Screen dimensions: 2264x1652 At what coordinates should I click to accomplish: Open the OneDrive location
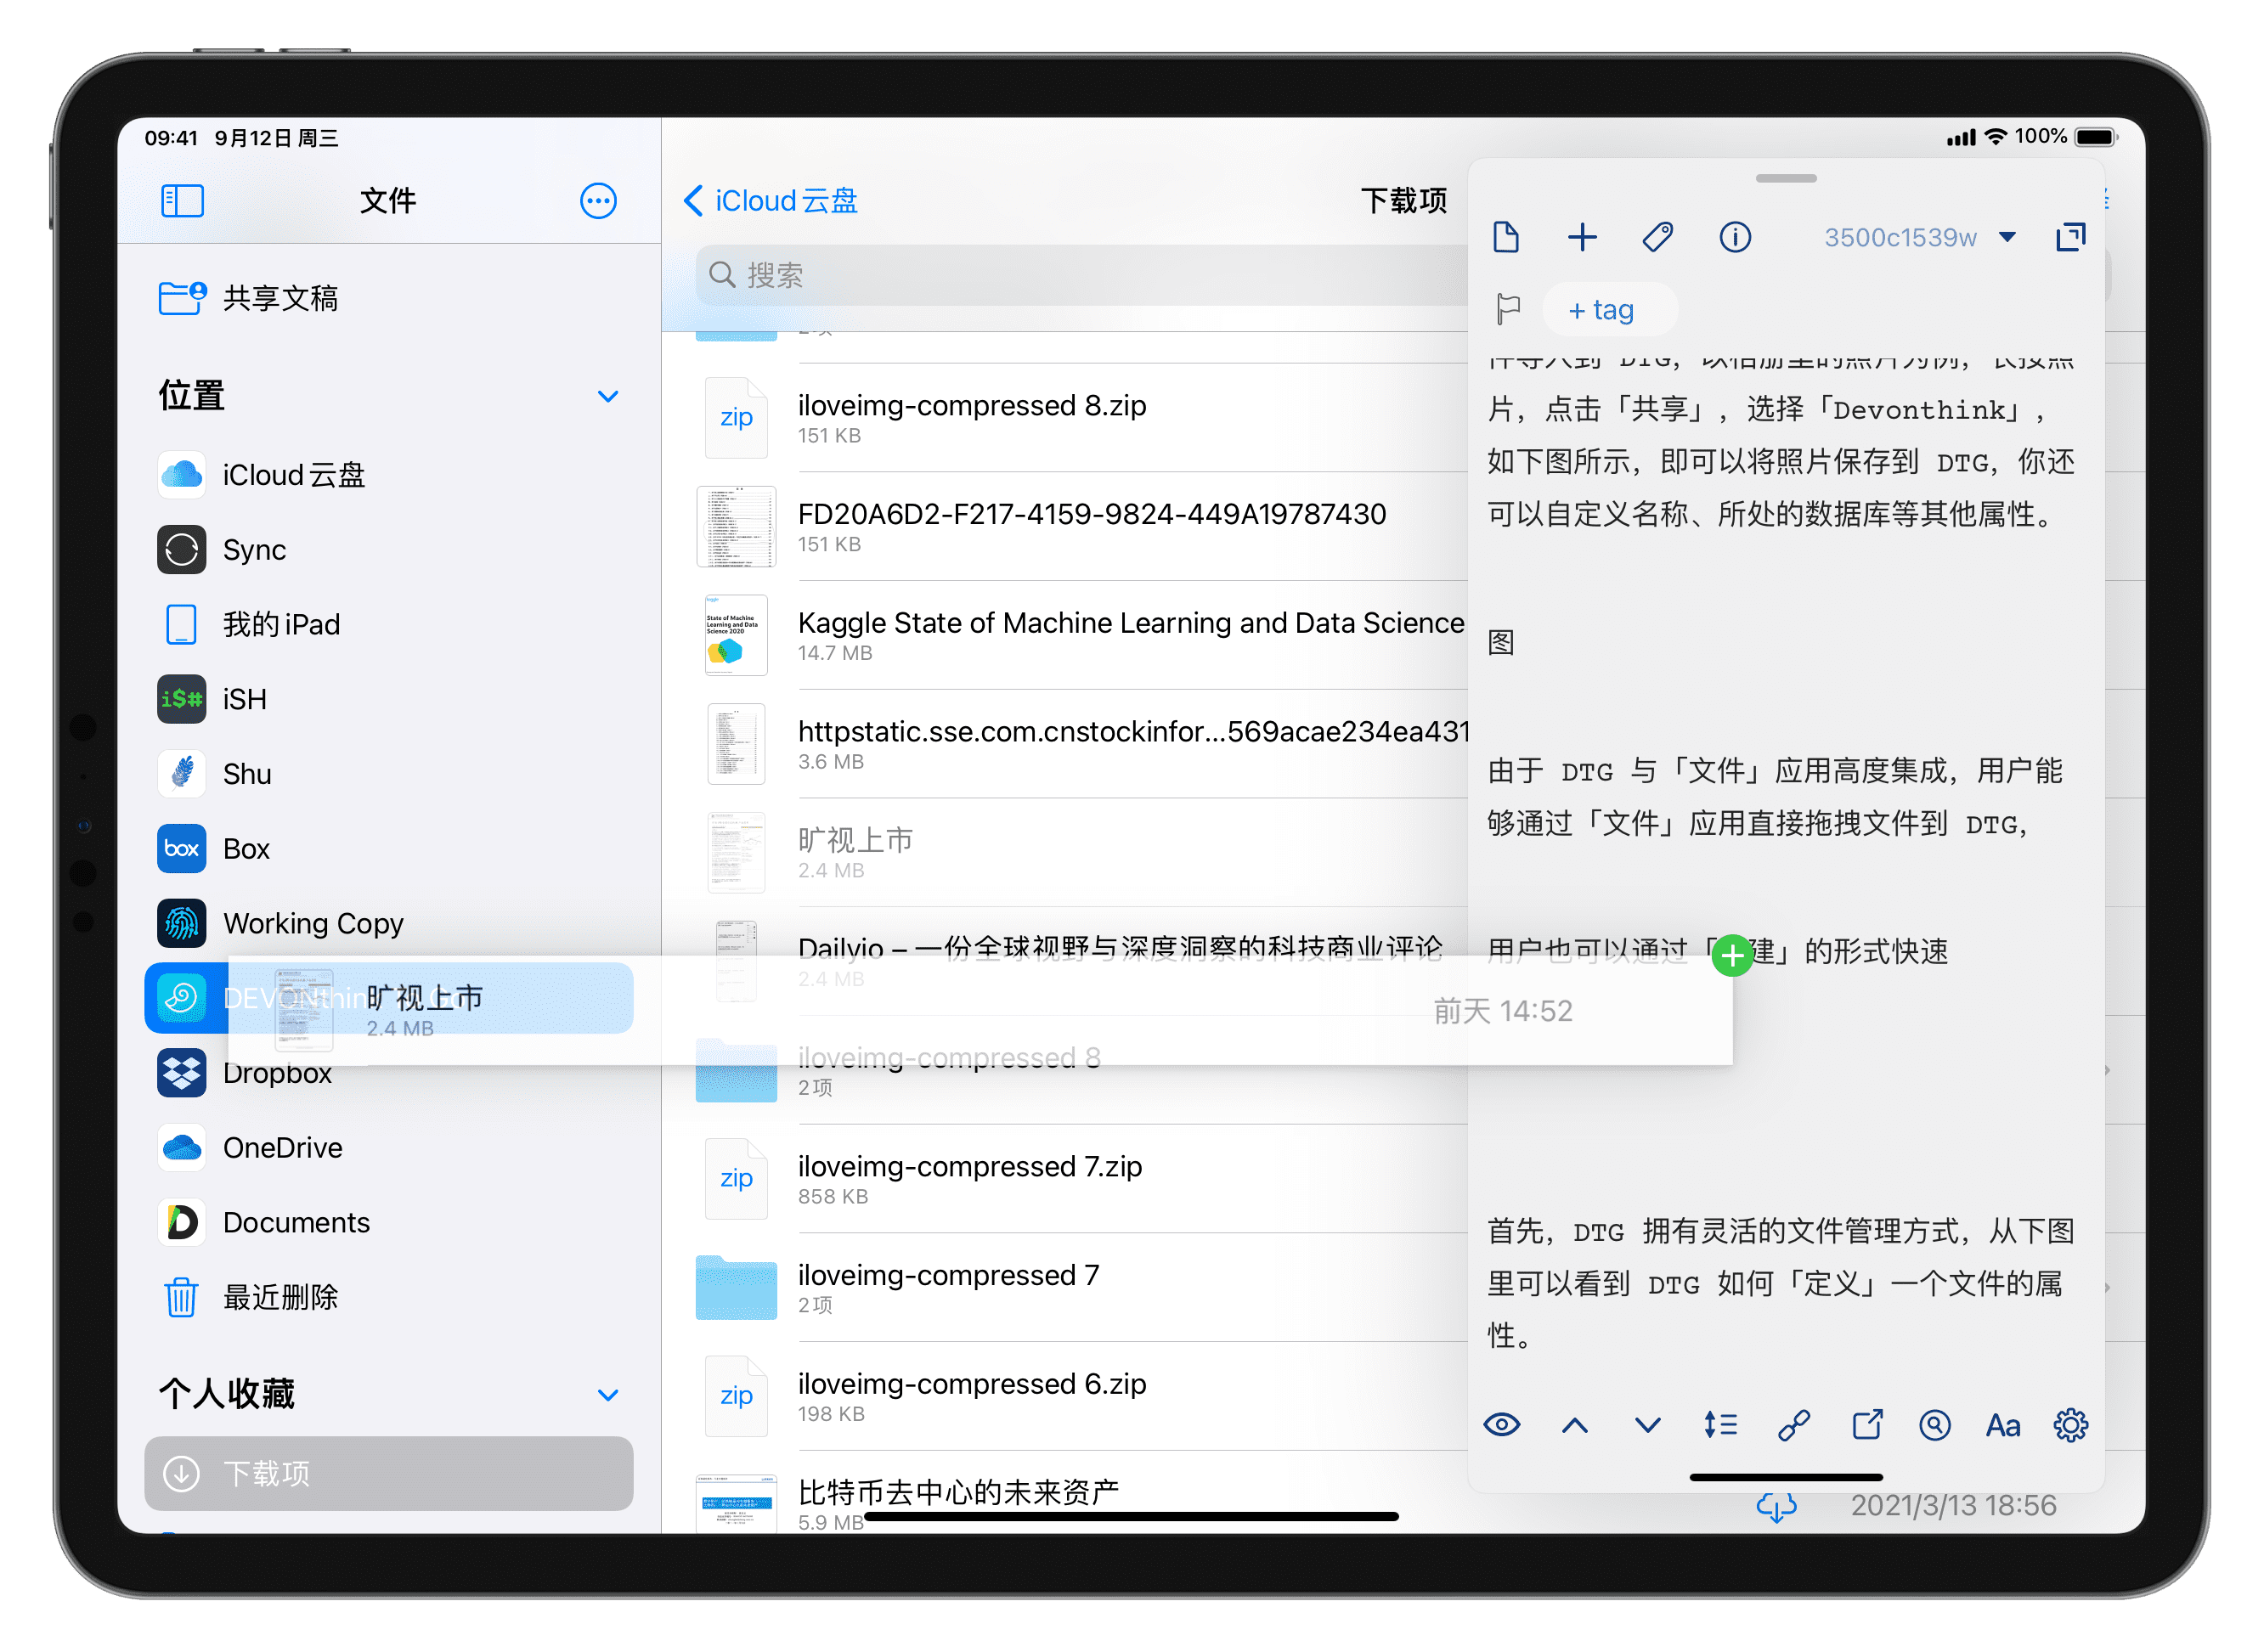point(389,1148)
